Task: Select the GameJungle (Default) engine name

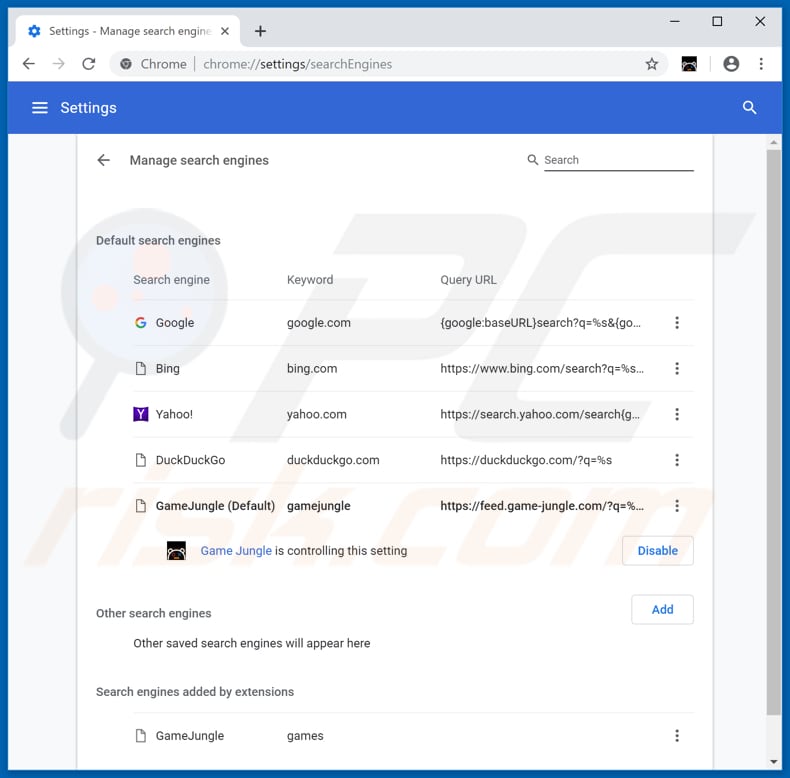Action: point(215,506)
